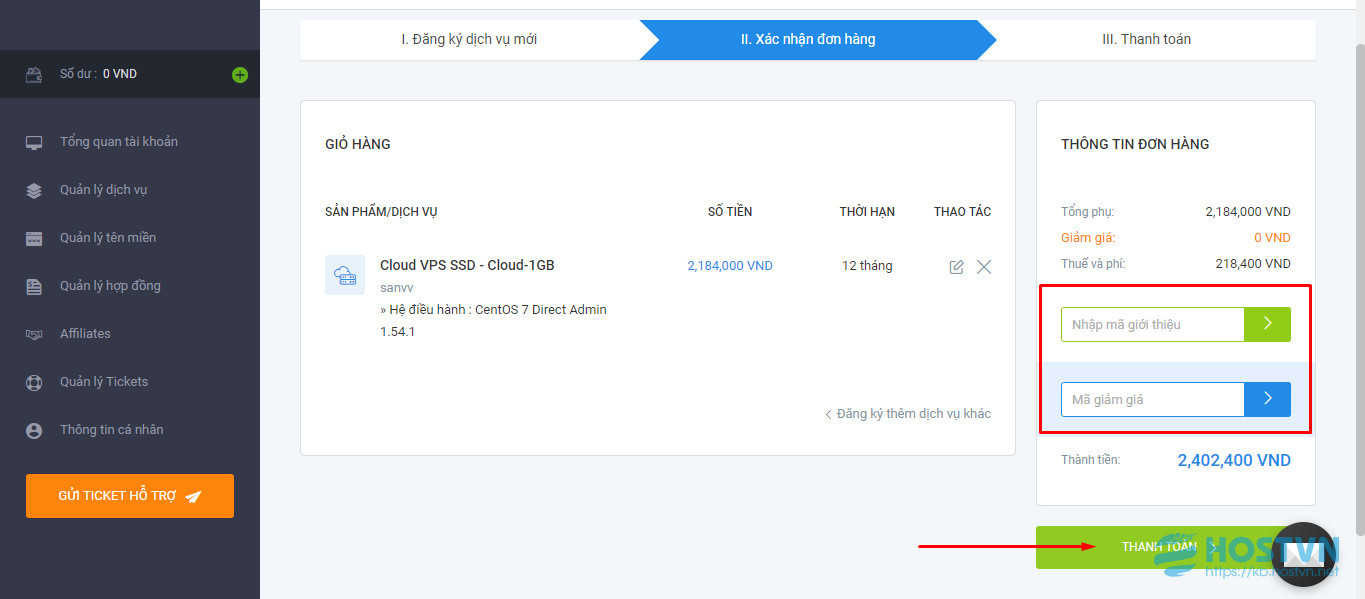Click the green plus add-balance icon
This screenshot has width=1365, height=599.
[240, 74]
